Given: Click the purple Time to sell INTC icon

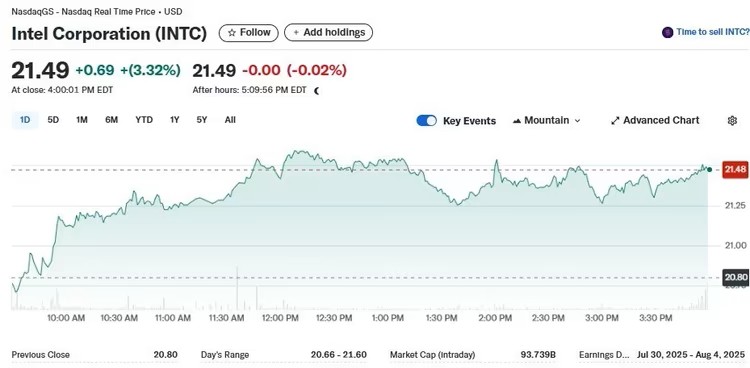Looking at the screenshot, I should pos(667,32).
